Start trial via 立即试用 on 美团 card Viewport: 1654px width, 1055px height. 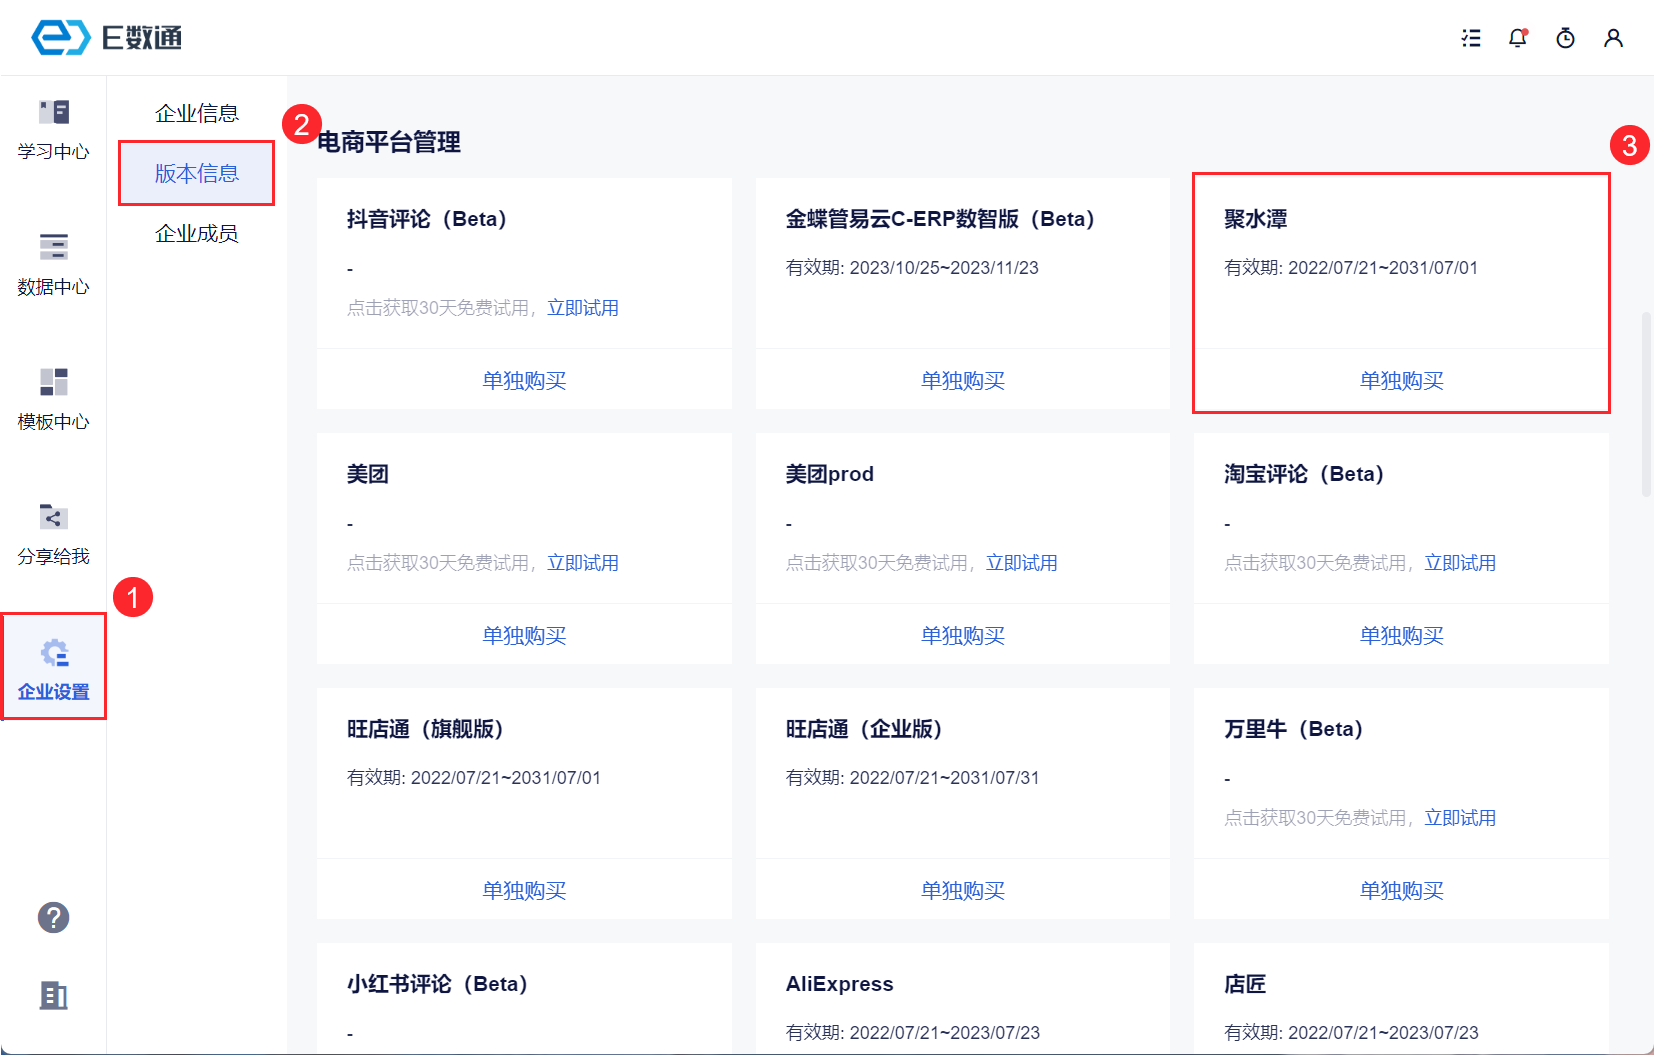[x=583, y=563]
